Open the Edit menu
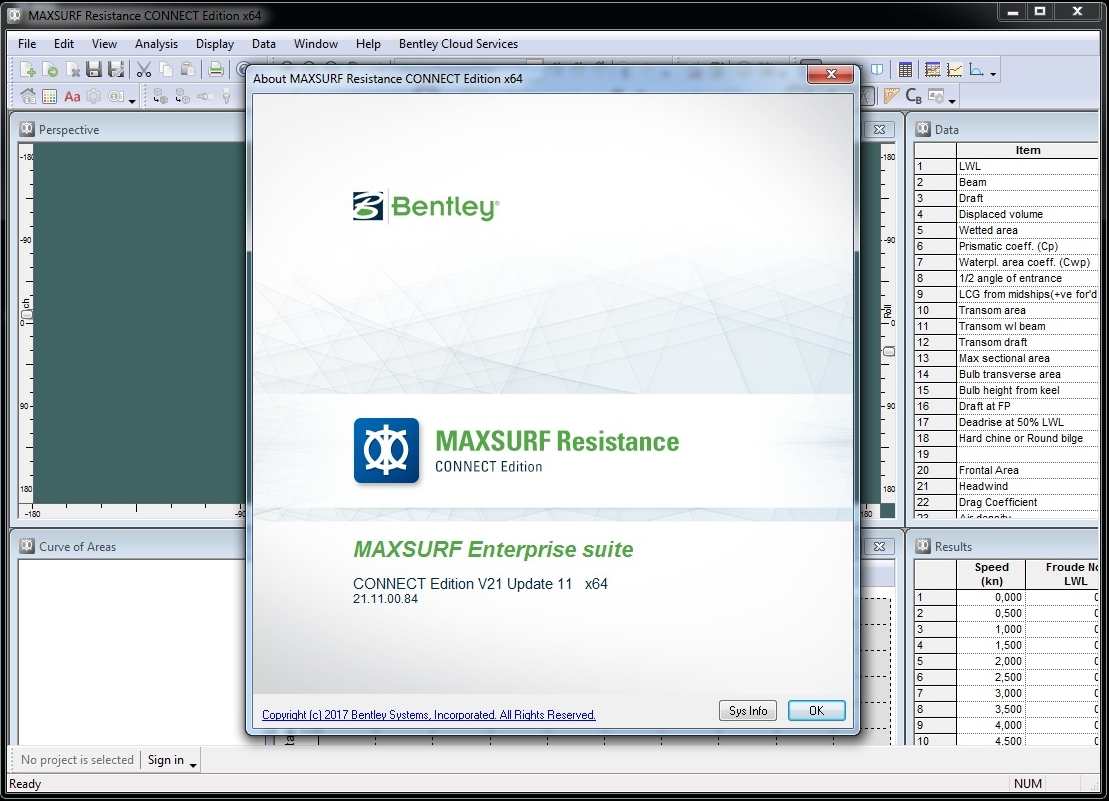 tap(64, 44)
